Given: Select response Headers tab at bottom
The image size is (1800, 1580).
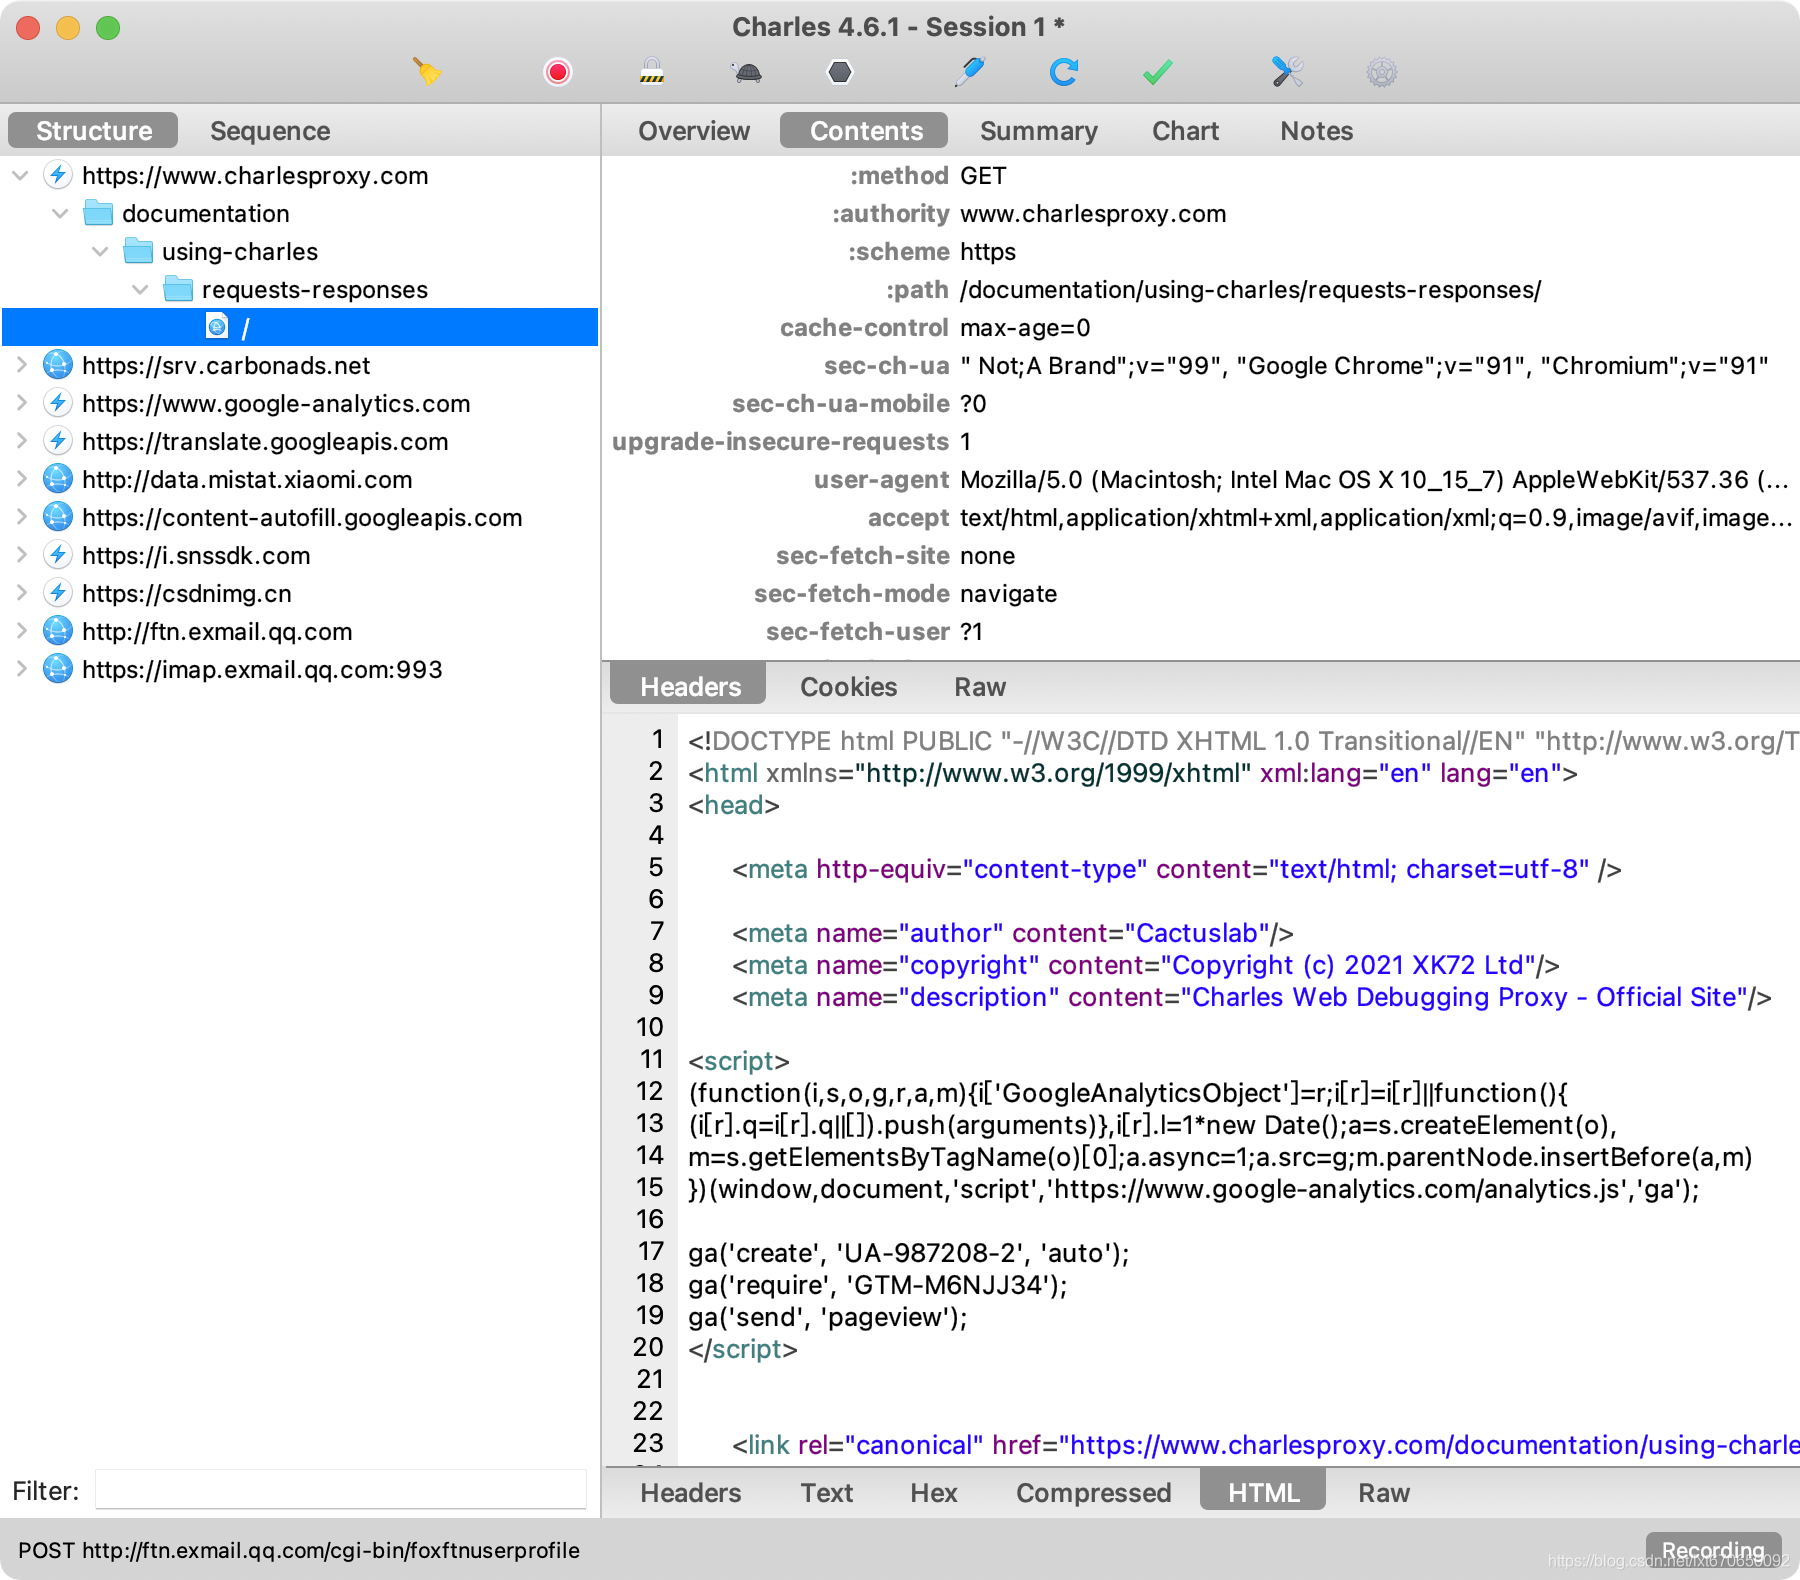Looking at the screenshot, I should (x=690, y=1493).
